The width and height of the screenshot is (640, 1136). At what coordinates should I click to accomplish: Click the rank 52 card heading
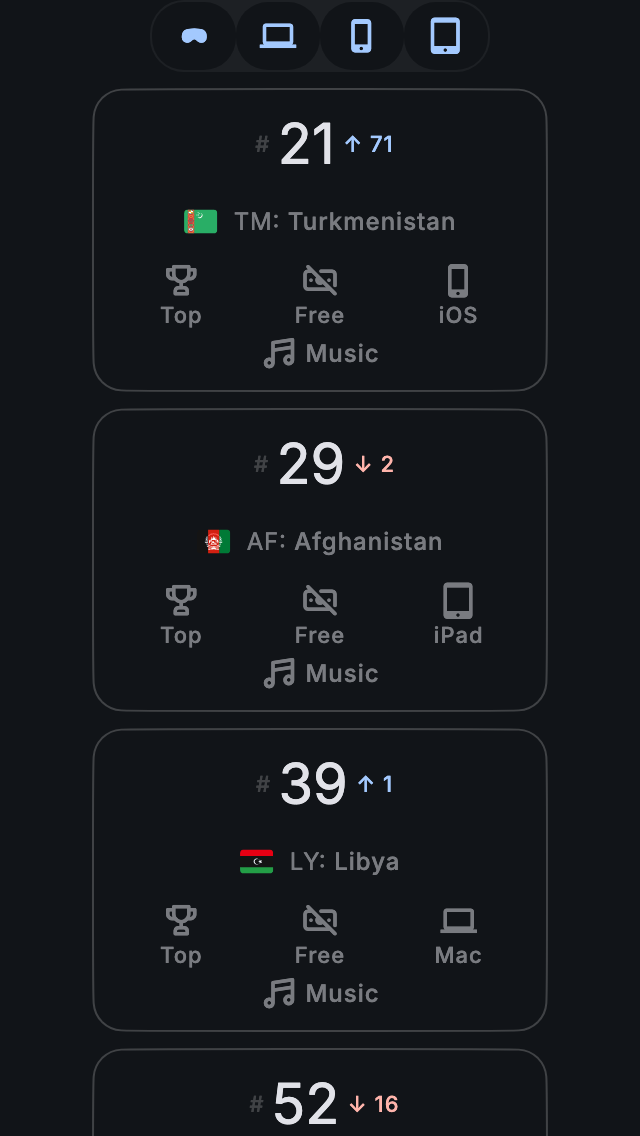(x=306, y=1104)
